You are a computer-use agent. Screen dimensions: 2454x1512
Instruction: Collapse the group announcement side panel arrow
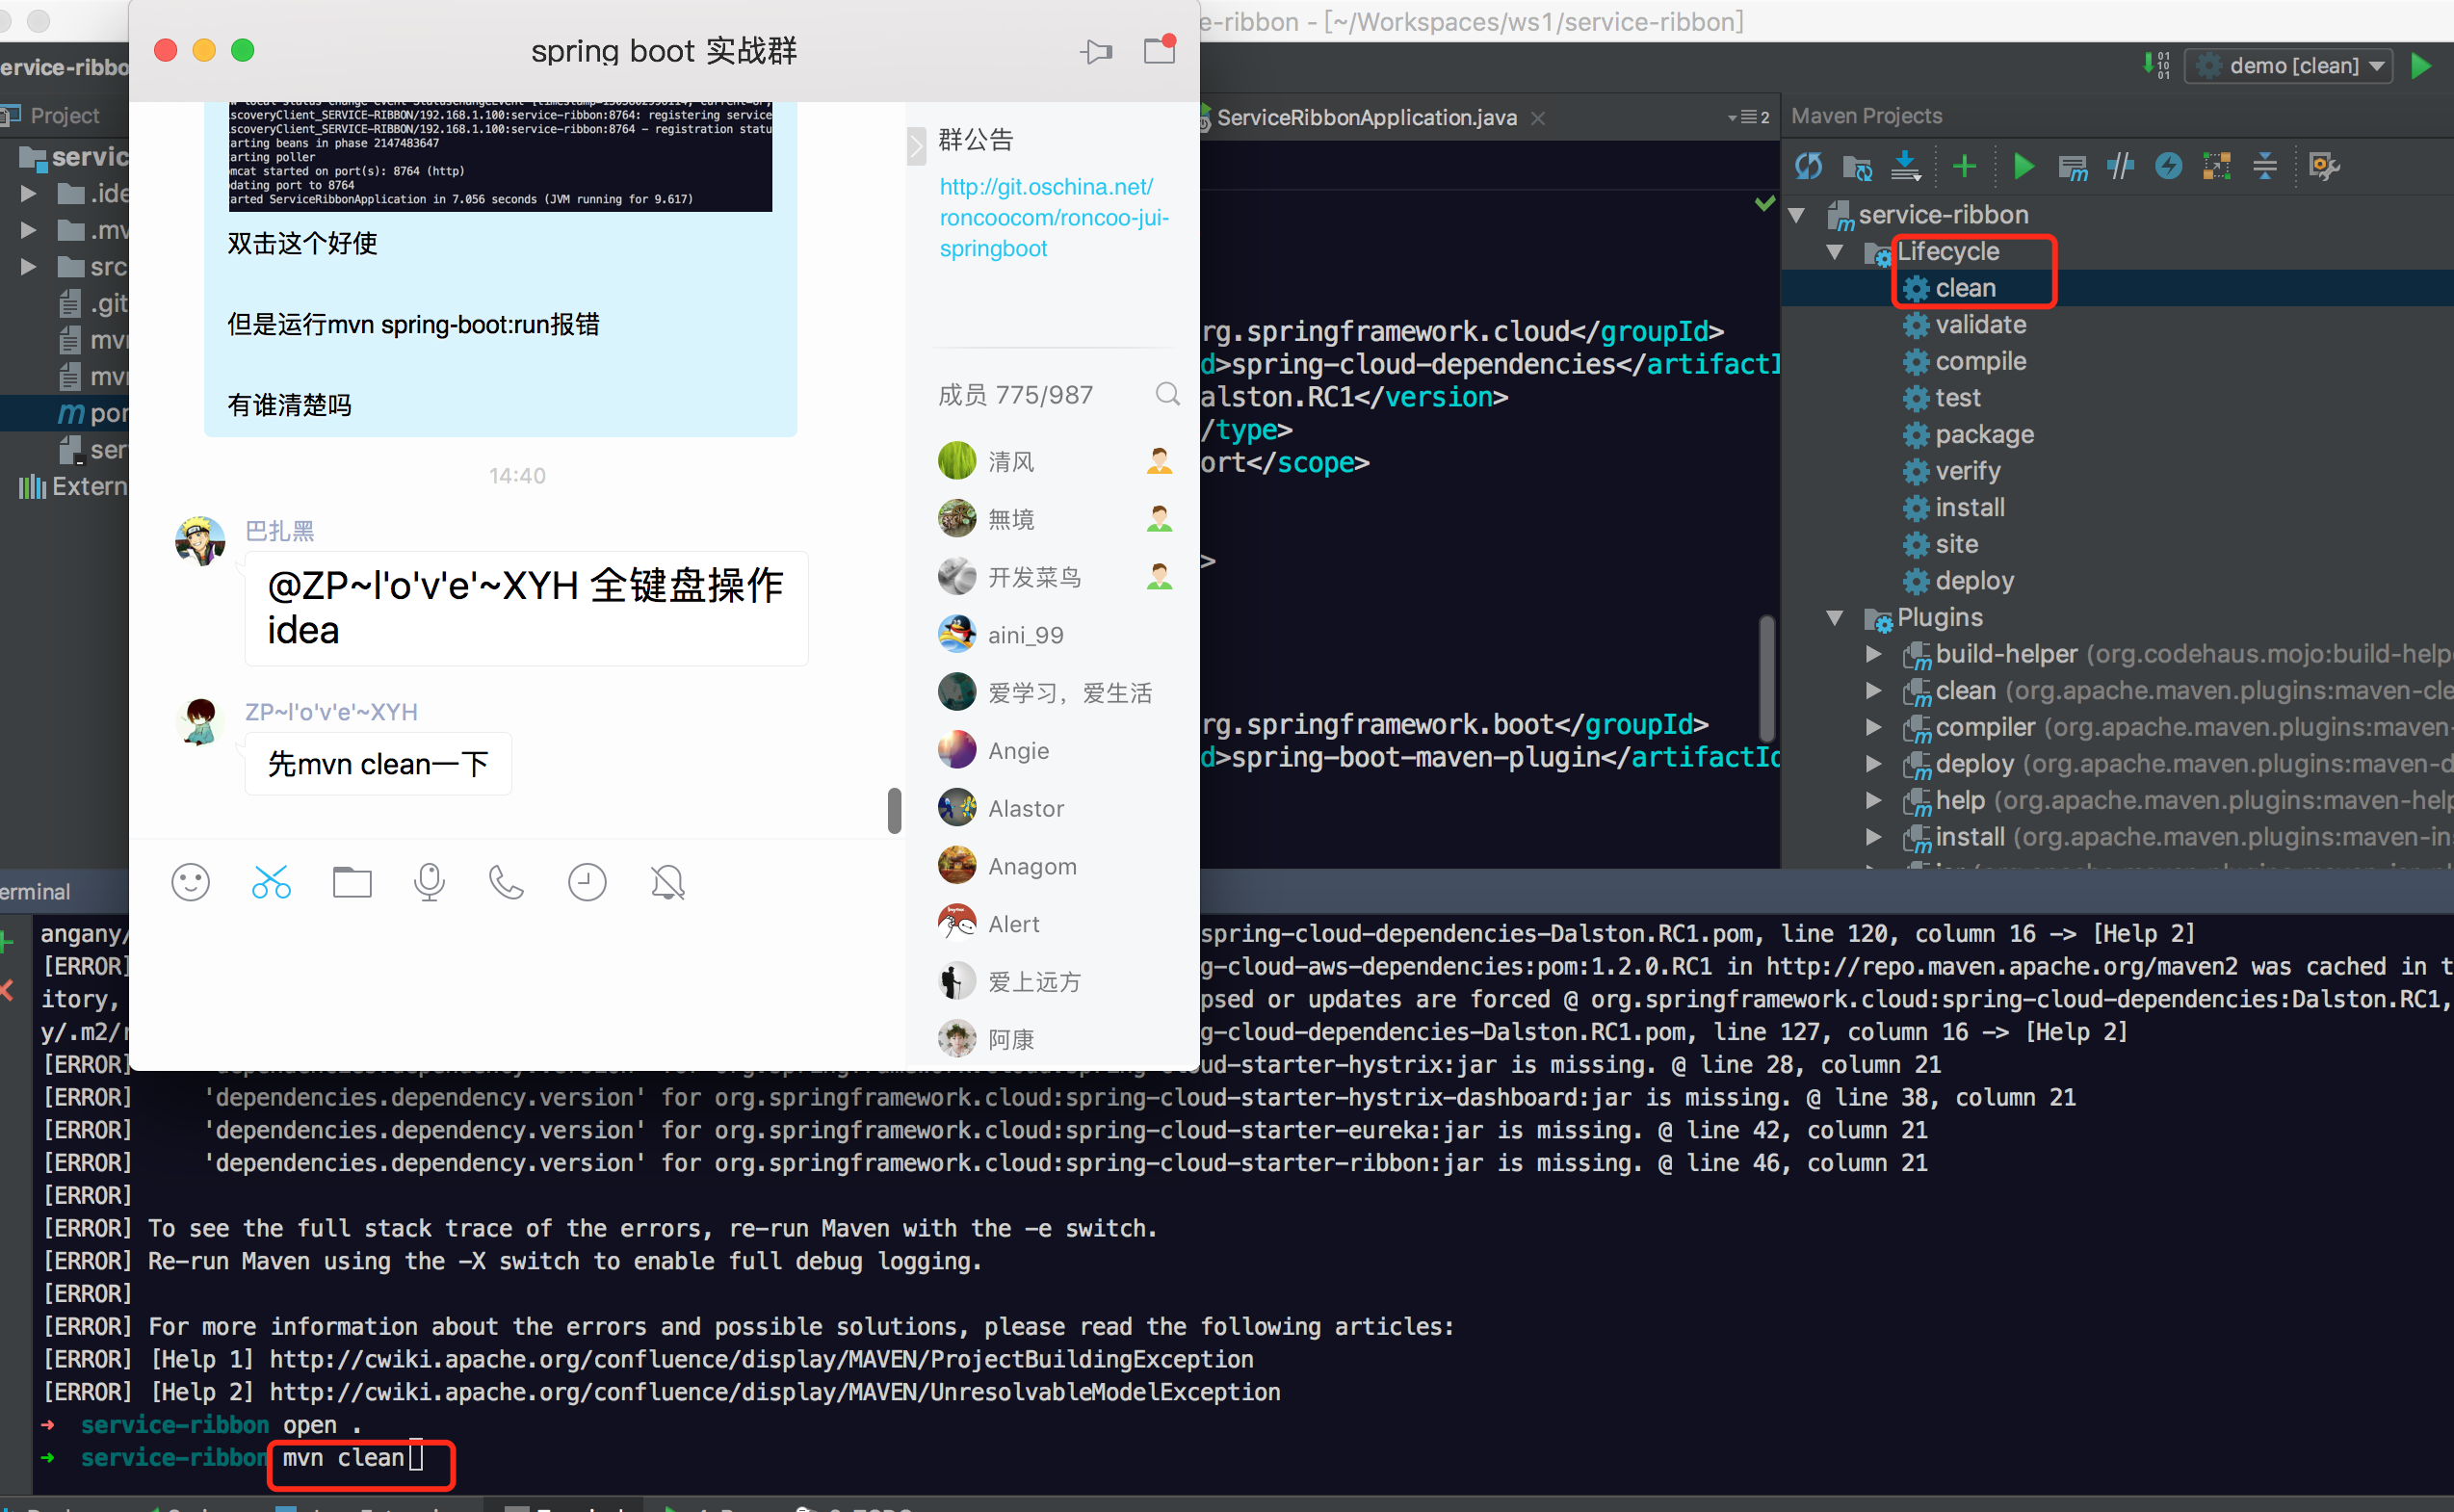916,147
